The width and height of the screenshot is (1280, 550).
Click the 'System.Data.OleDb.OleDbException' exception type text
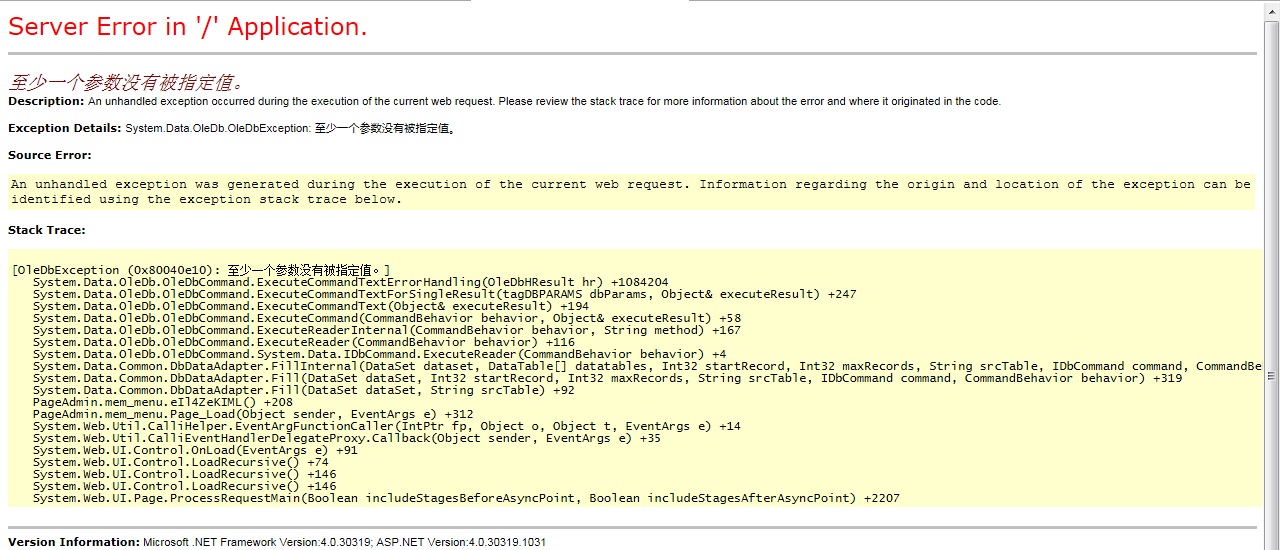217,128
